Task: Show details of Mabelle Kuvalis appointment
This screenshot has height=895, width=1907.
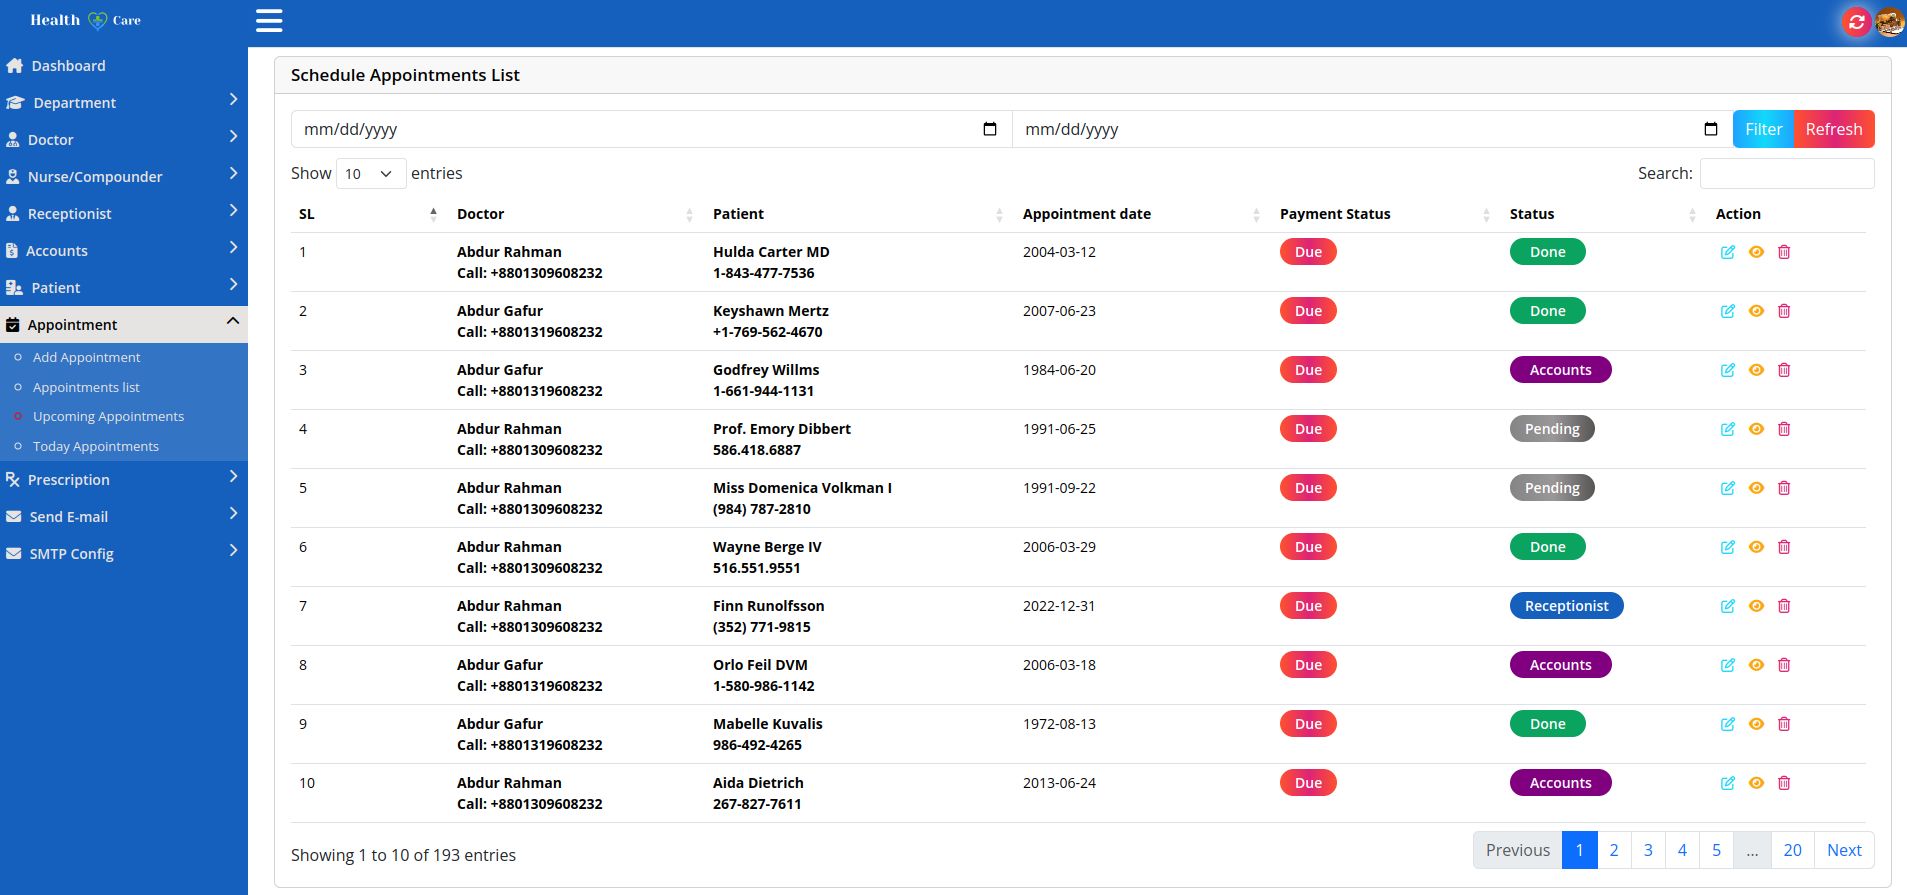Action: tap(1756, 724)
